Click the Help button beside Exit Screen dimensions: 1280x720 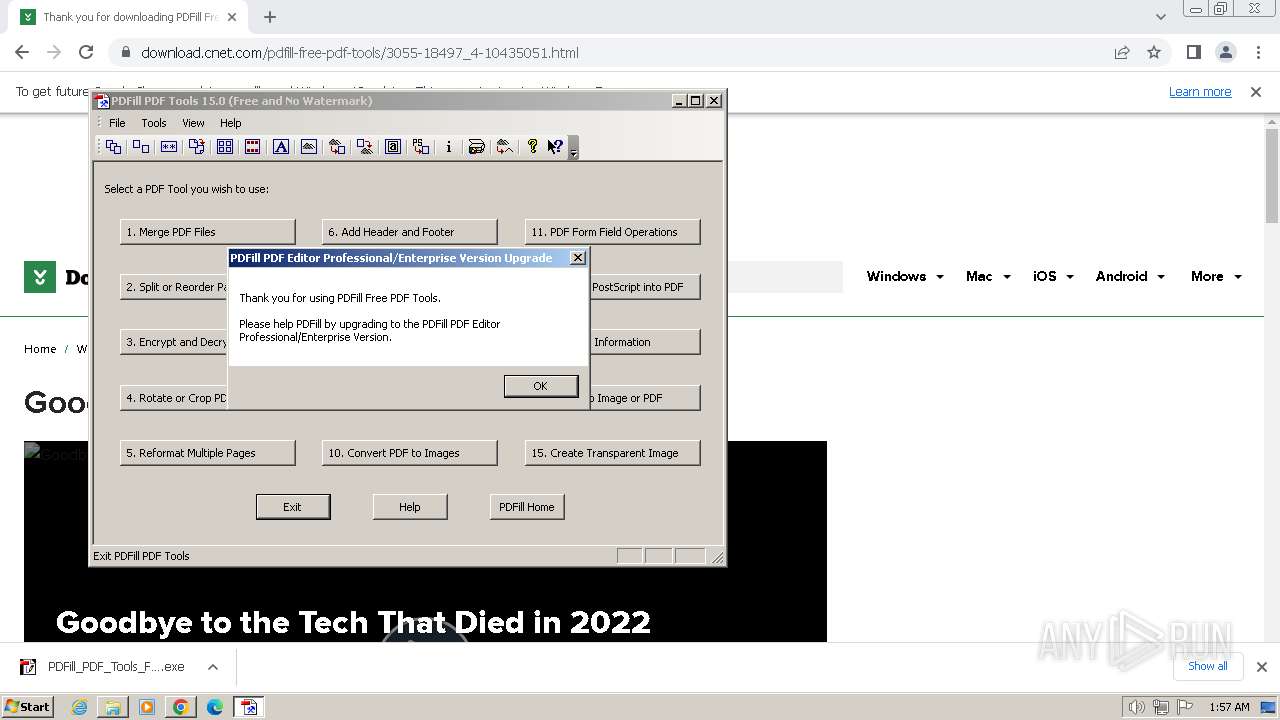(410, 507)
